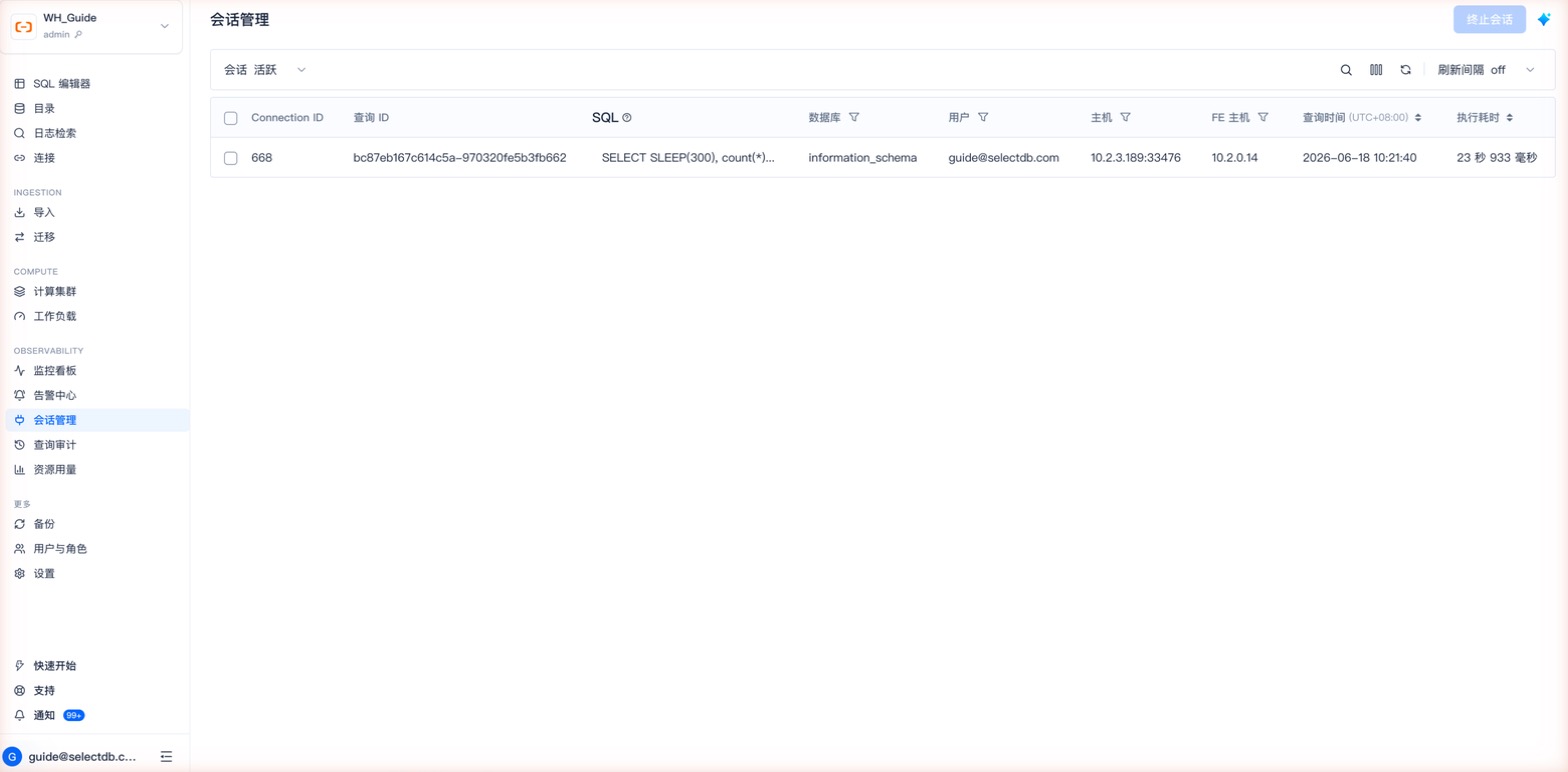Click the 用户 column filter icon

pos(983,117)
